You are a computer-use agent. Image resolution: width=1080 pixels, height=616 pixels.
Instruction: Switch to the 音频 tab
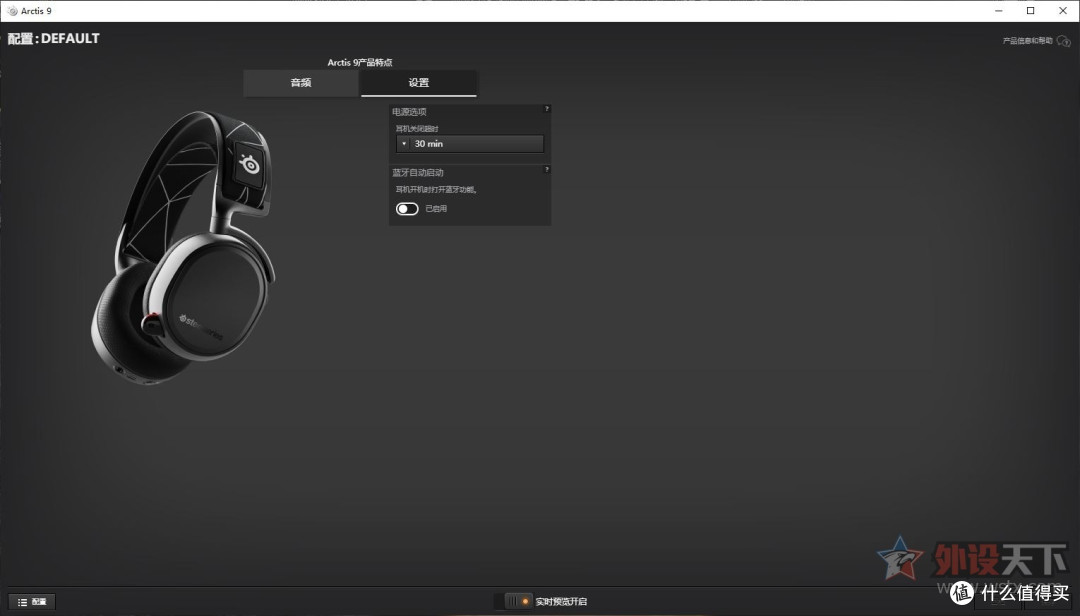coord(301,83)
